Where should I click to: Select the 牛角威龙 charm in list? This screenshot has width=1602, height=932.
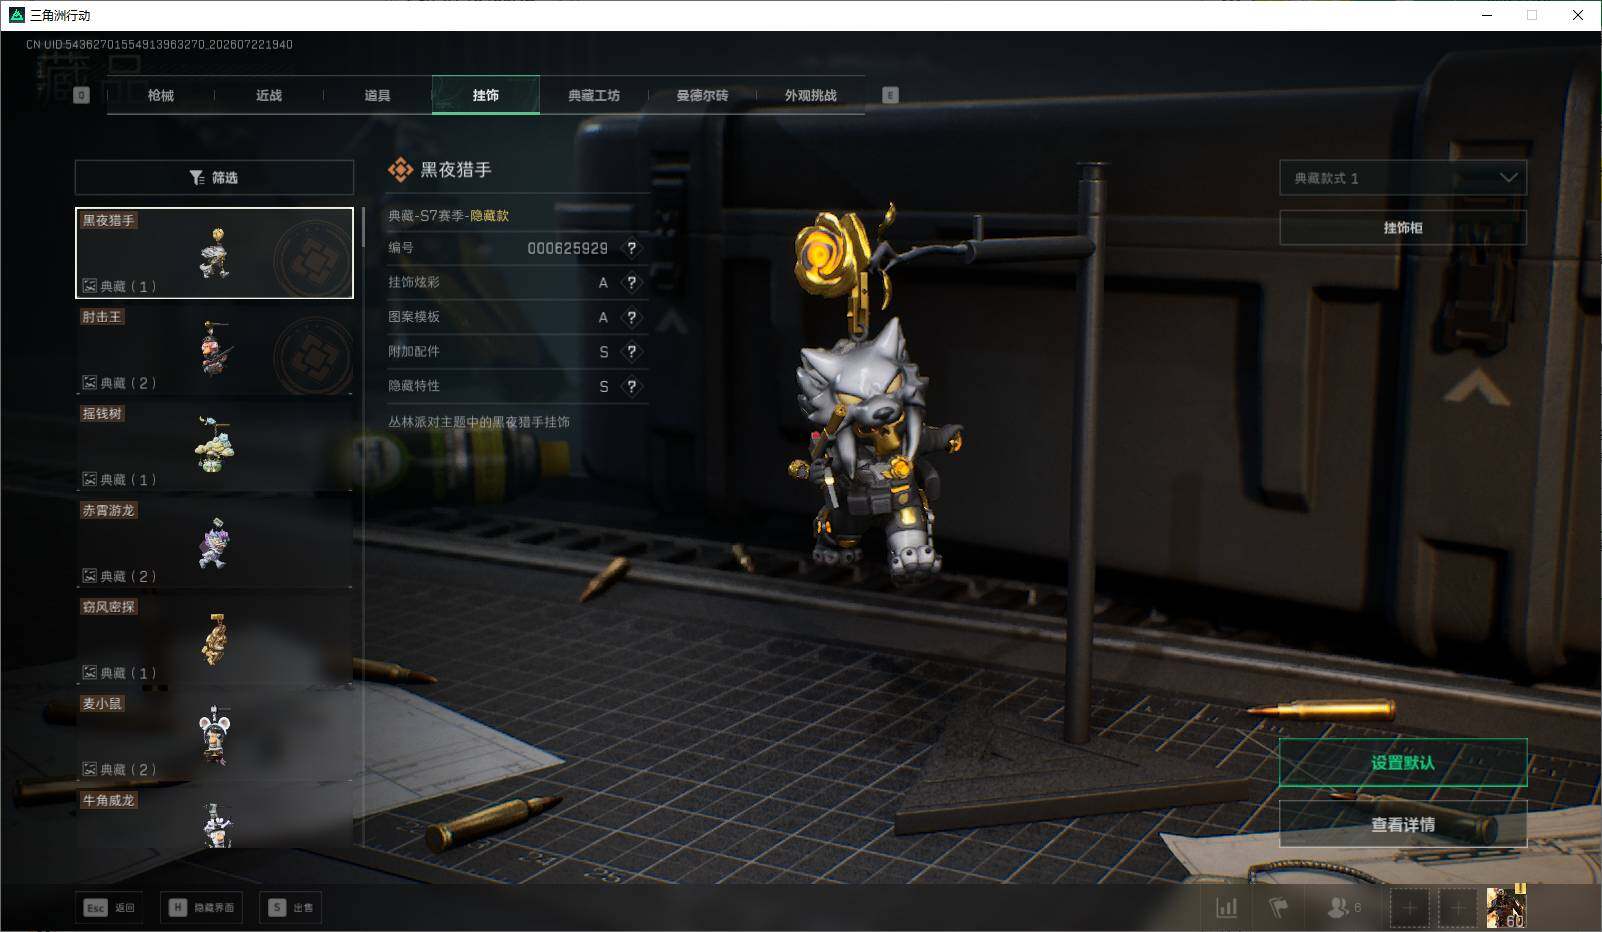coord(214,820)
